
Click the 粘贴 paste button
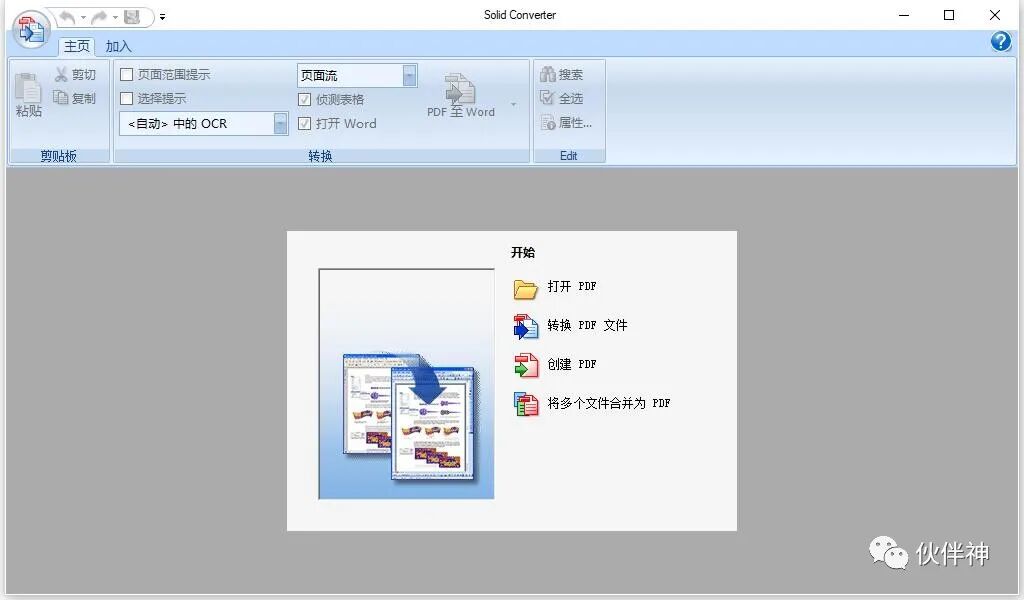point(27,95)
